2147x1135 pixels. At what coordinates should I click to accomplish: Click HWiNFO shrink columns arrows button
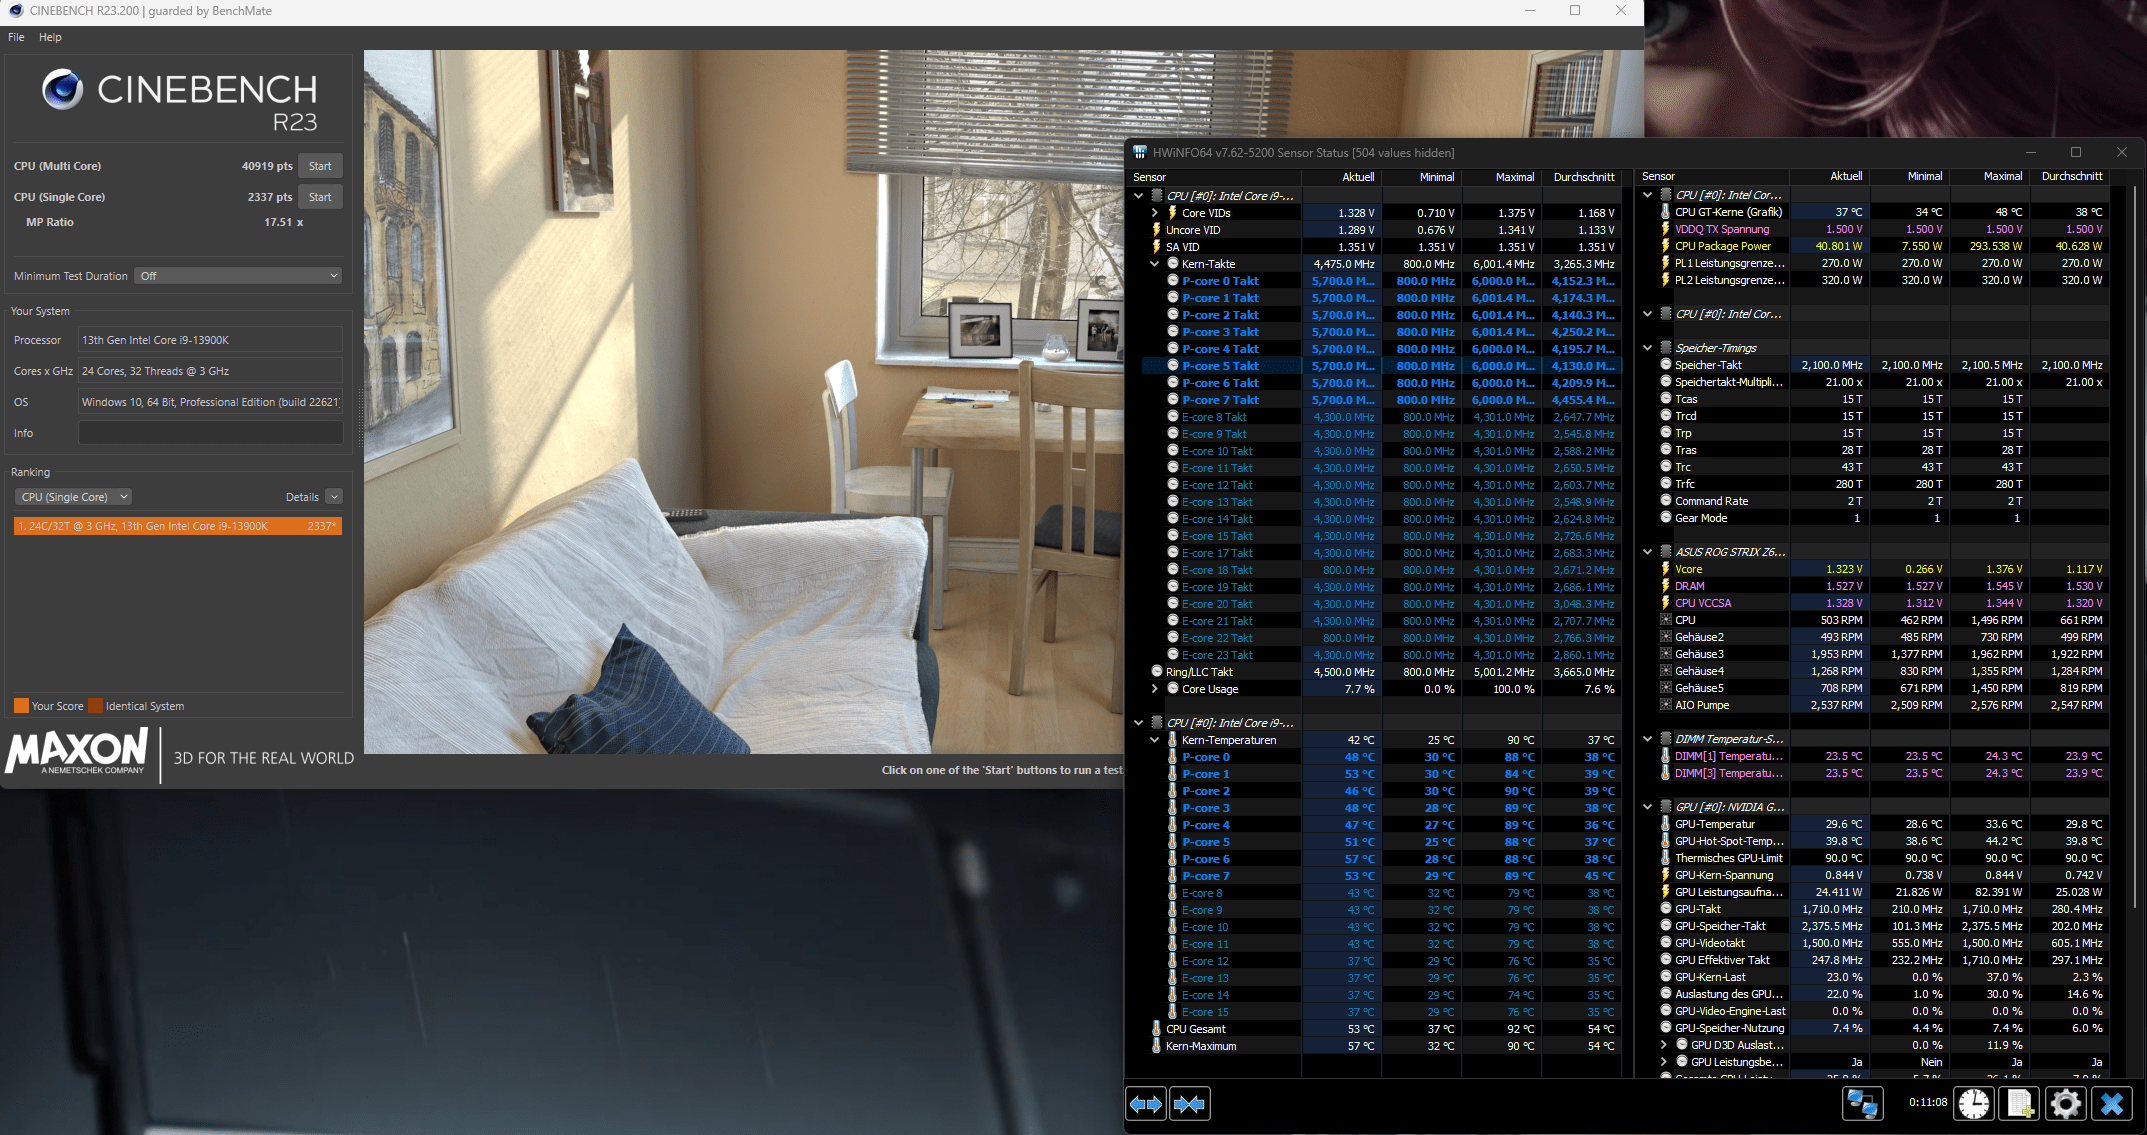[1190, 1104]
